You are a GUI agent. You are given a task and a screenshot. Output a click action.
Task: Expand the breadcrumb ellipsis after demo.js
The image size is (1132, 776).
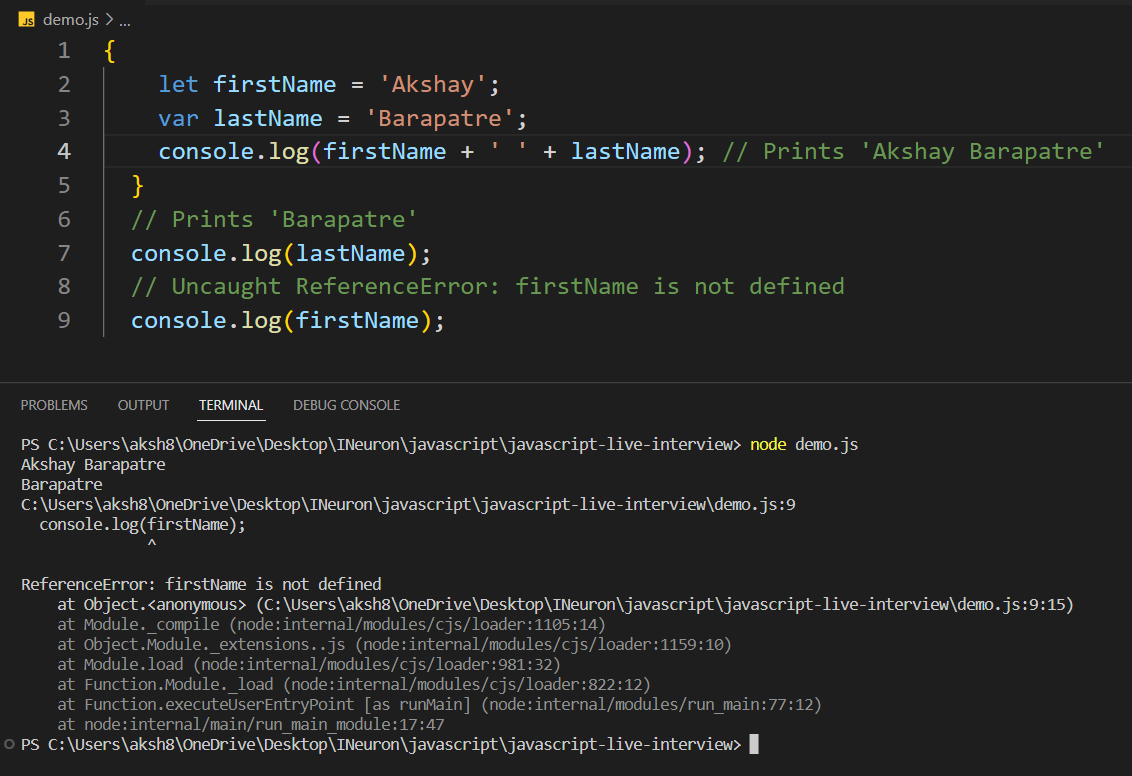coord(125,21)
